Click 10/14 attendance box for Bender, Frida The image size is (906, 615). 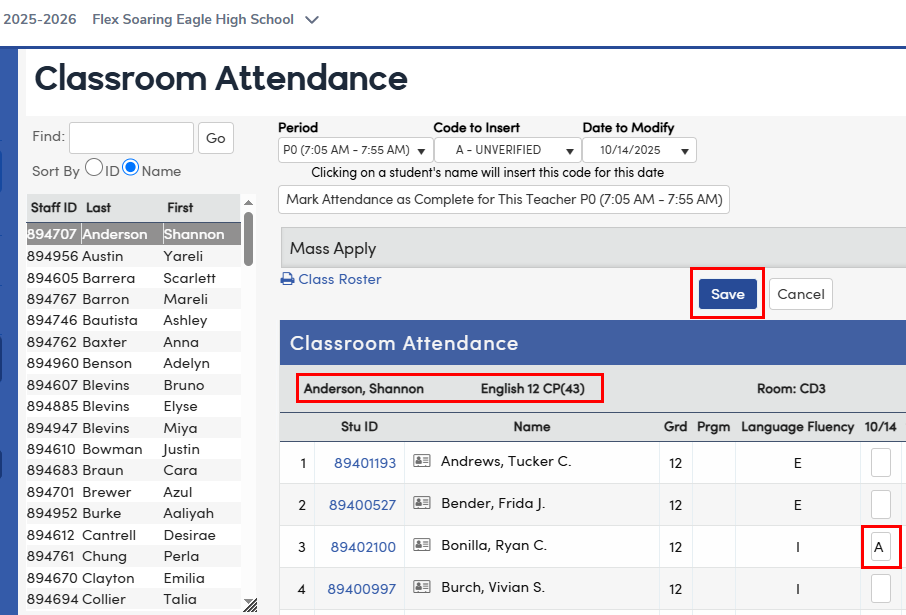point(881,505)
